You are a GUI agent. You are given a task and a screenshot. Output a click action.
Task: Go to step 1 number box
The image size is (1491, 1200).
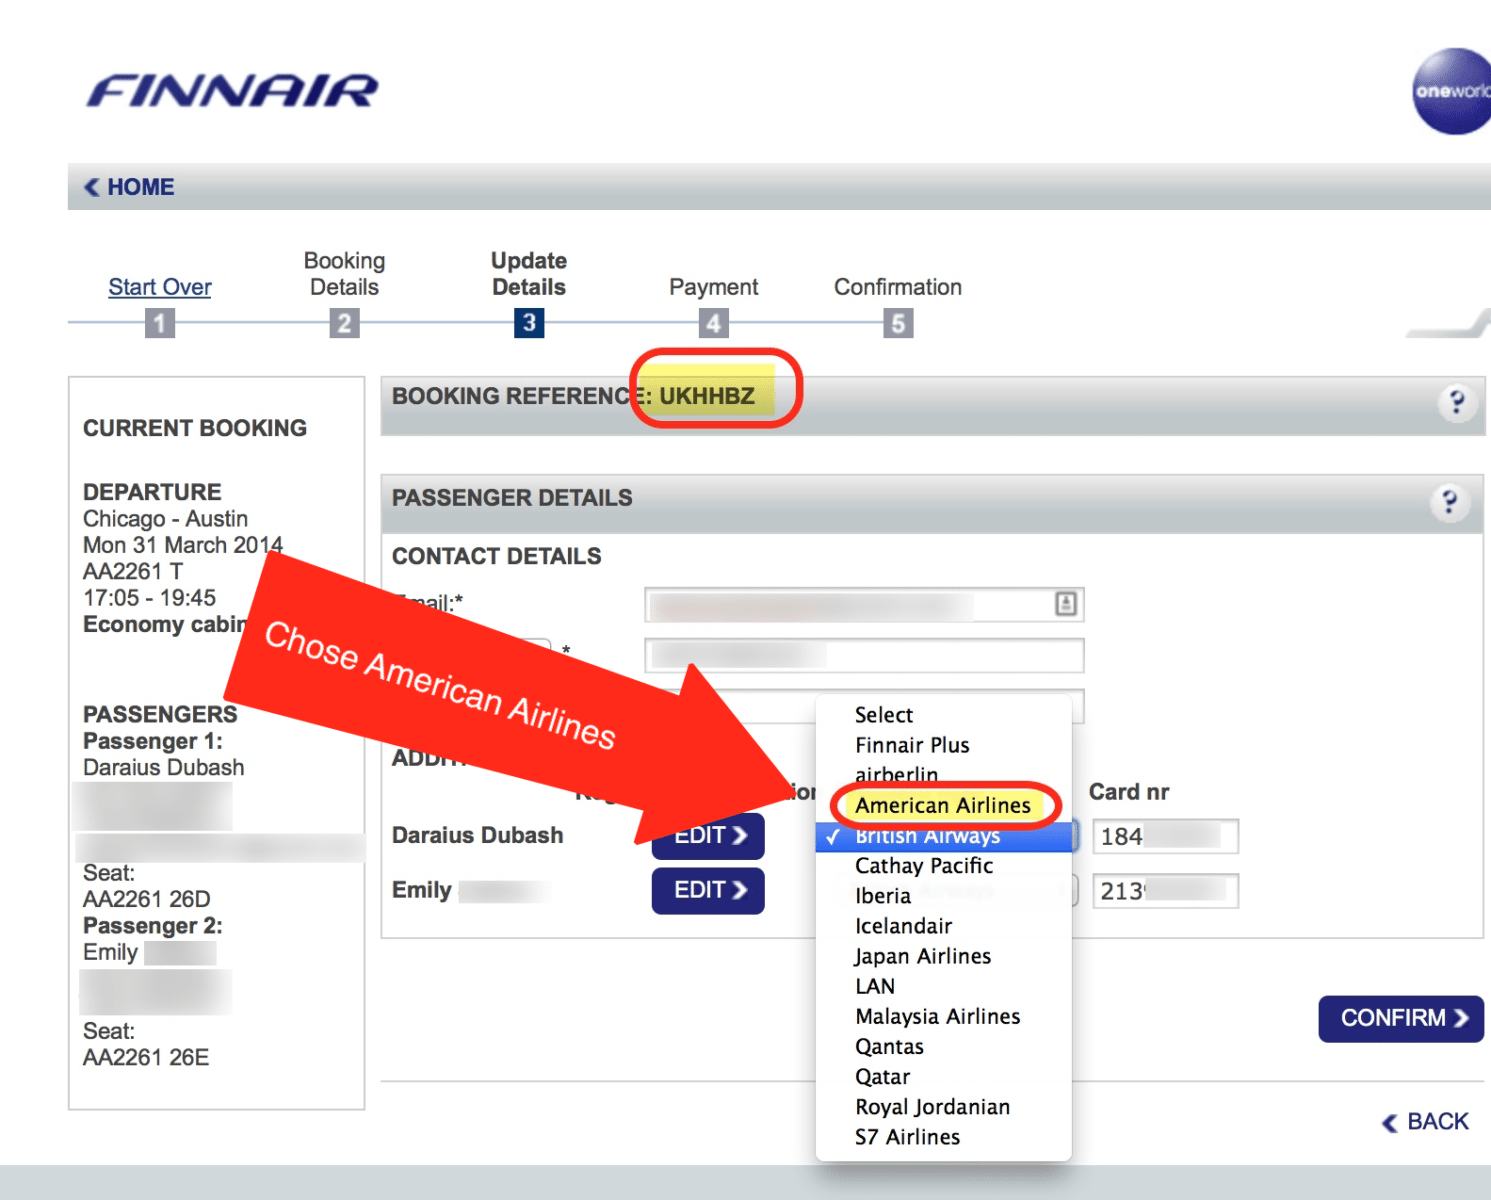click(x=160, y=323)
